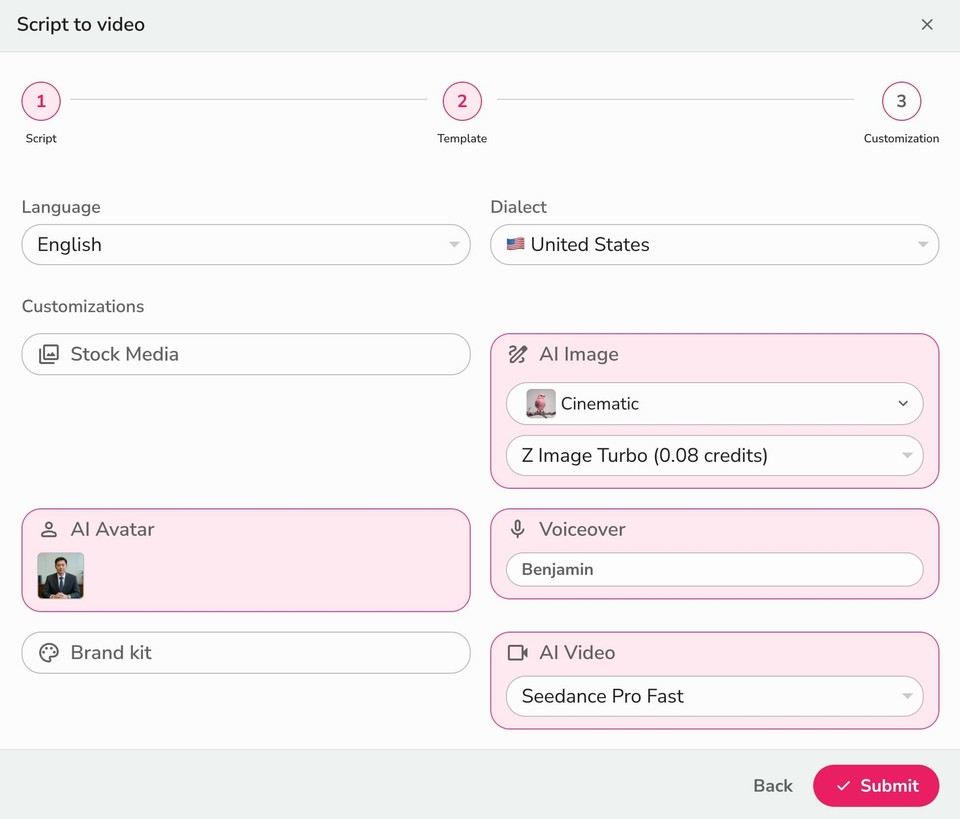The image size is (960, 819).
Task: Enable the Stock Media option
Action: pyautogui.click(x=245, y=354)
